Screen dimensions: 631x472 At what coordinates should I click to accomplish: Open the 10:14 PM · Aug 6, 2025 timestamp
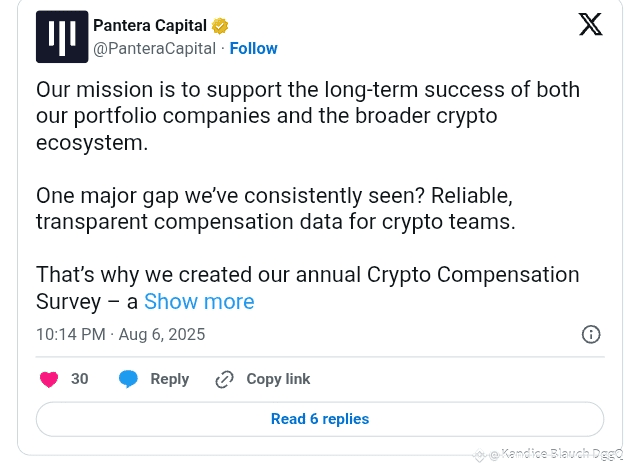coord(121,334)
